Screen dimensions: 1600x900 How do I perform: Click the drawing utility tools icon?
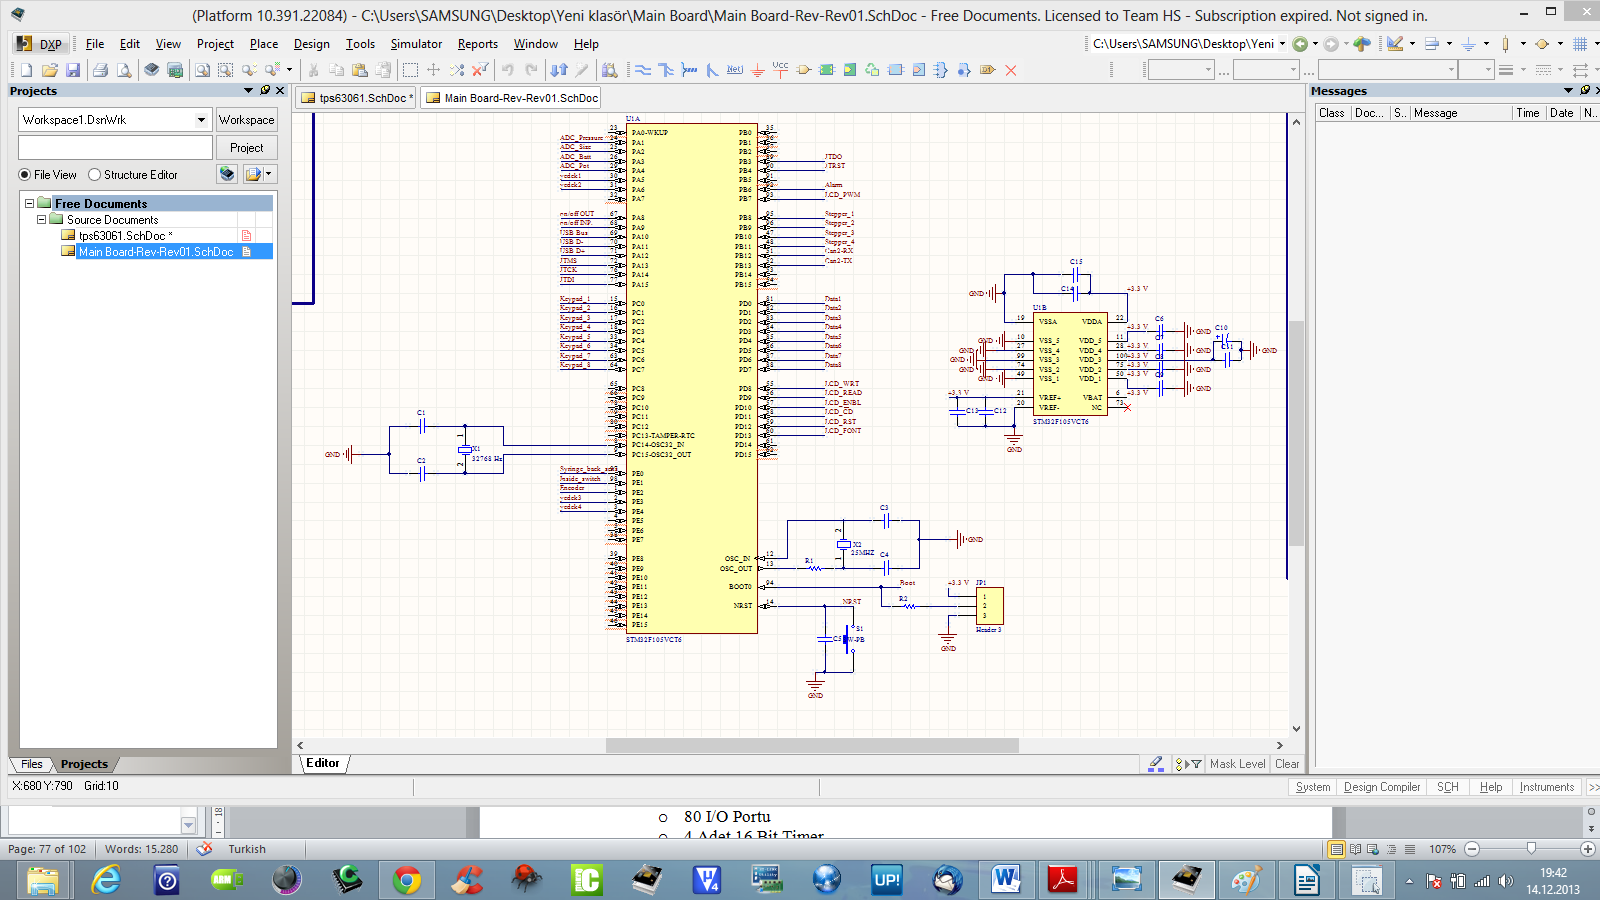pyautogui.click(x=1395, y=44)
